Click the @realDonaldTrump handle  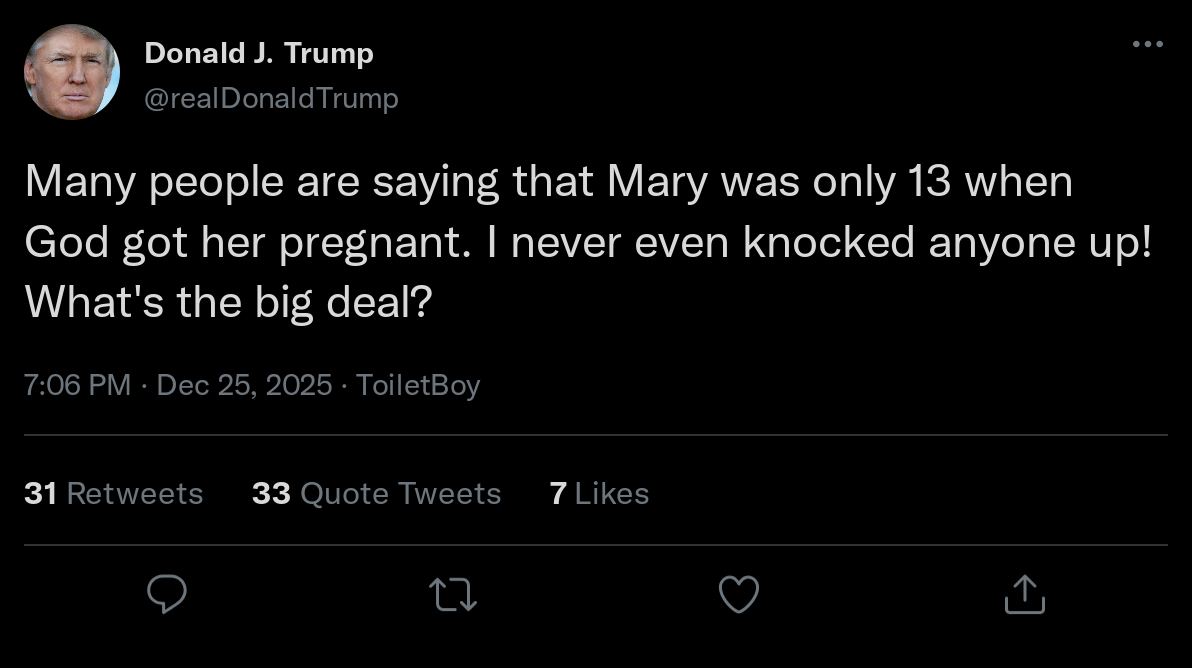[271, 98]
